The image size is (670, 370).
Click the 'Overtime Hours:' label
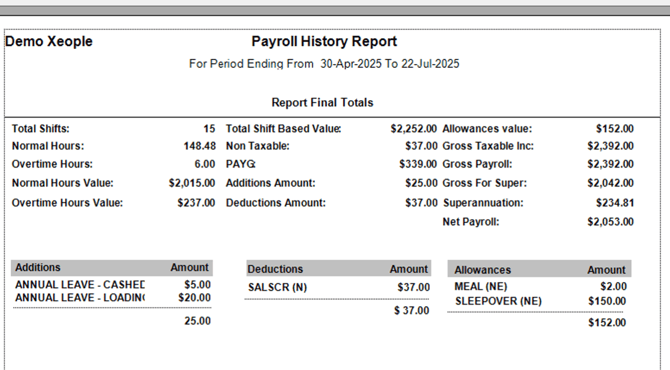tap(52, 164)
